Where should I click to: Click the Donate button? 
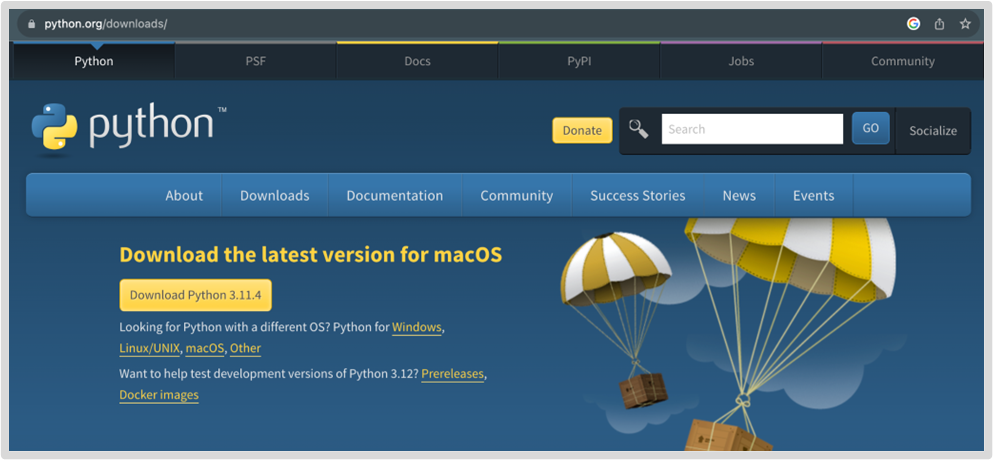582,131
